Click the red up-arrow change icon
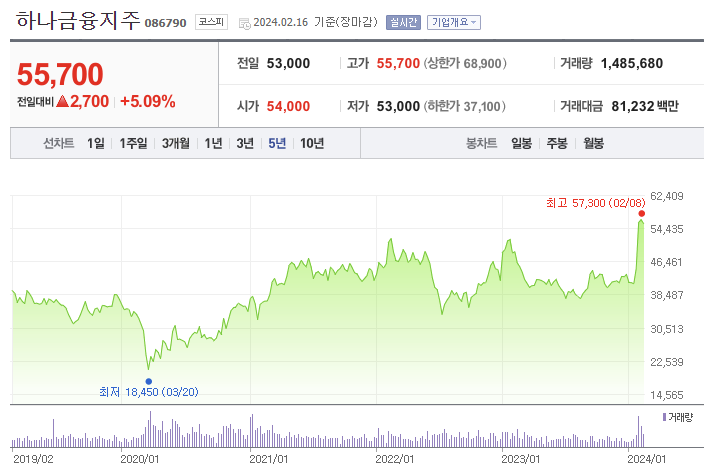The image size is (704, 472). pos(62,101)
